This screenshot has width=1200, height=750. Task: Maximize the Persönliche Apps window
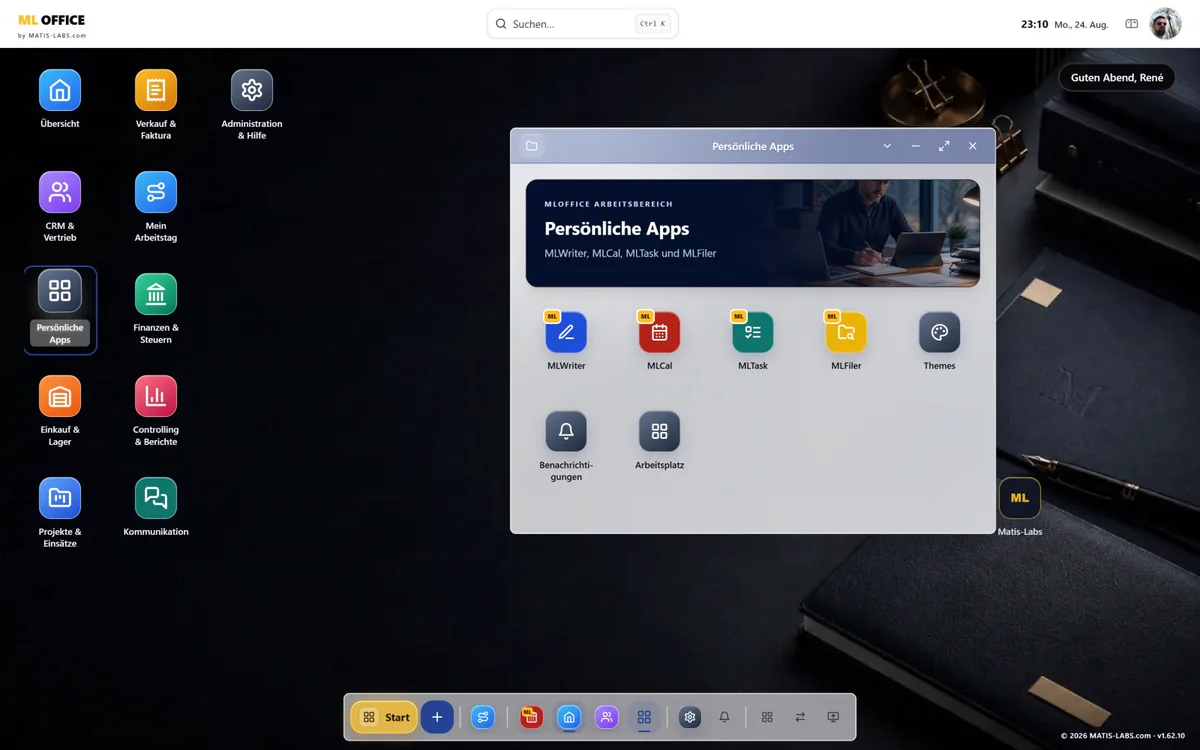(944, 146)
